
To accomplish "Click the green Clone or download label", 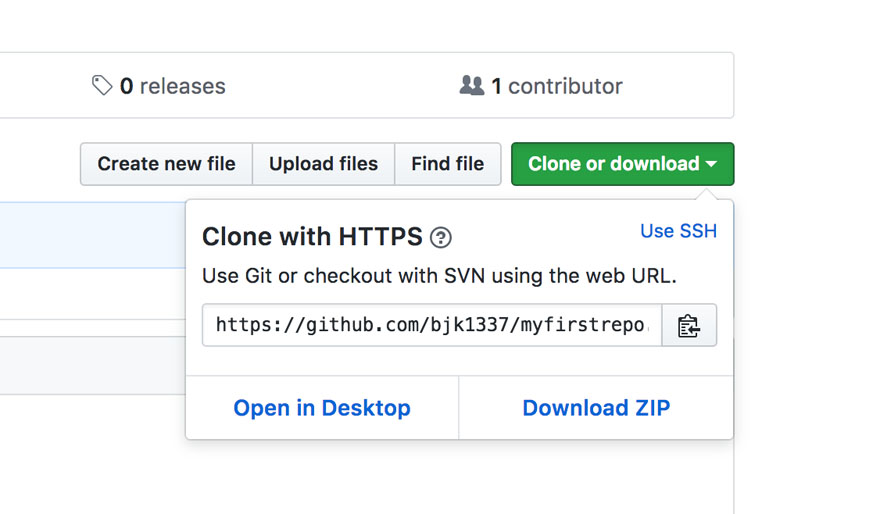I will click(613, 164).
